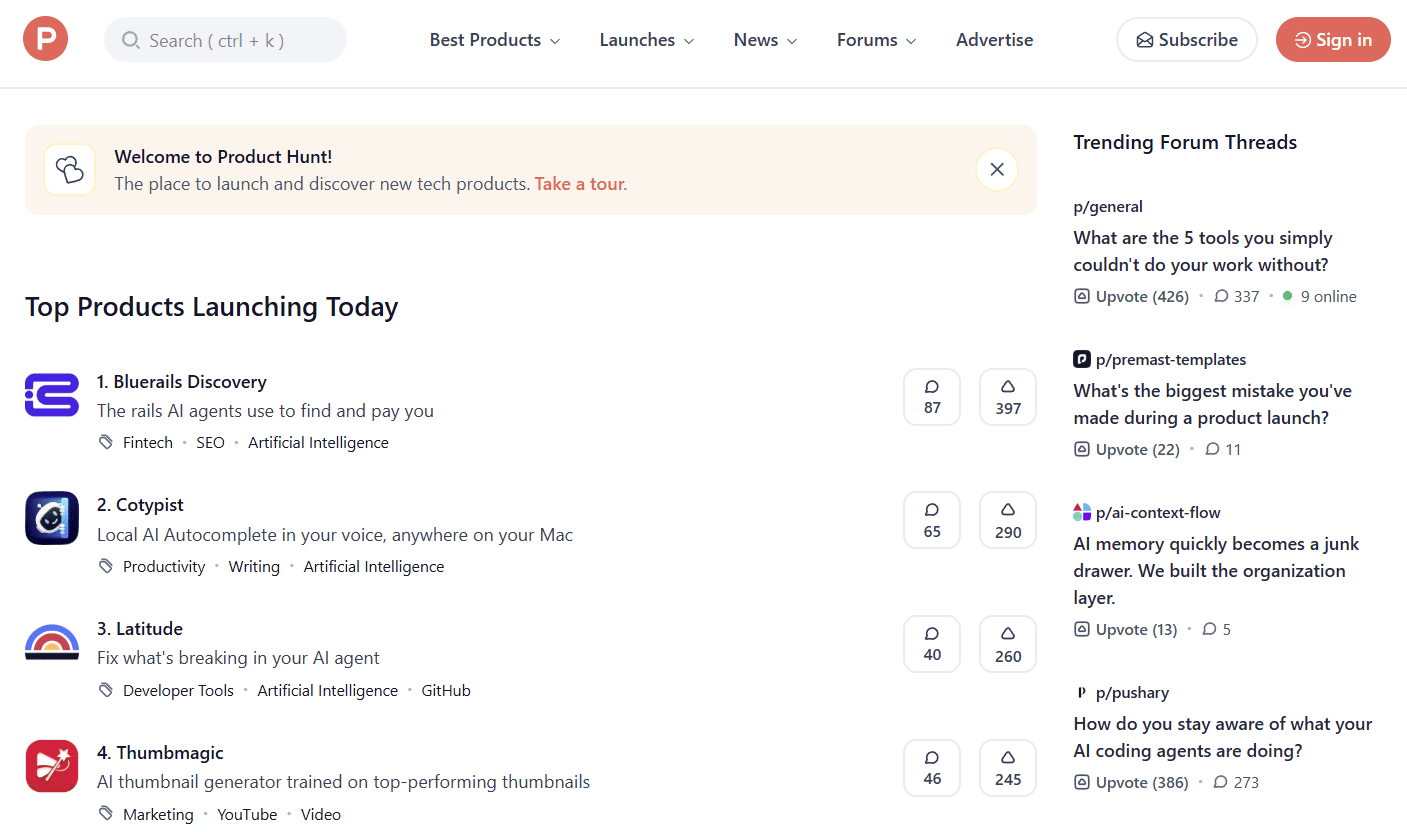Upvote Bluerails Discovery (397)

[x=1008, y=397]
